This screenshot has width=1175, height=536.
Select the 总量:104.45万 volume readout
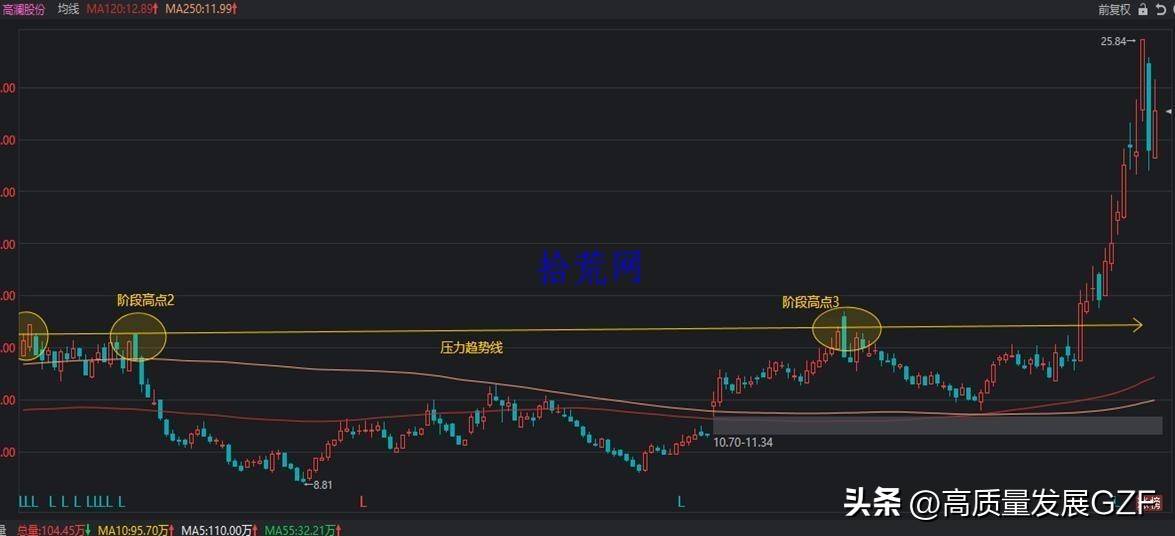(52, 530)
